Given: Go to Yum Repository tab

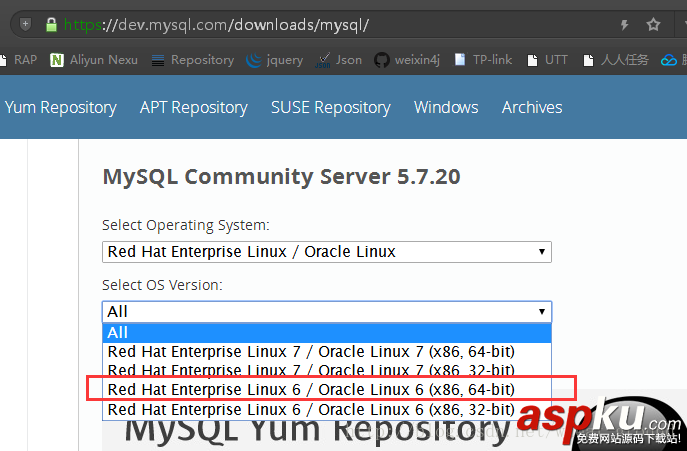Looking at the screenshot, I should 61,107.
